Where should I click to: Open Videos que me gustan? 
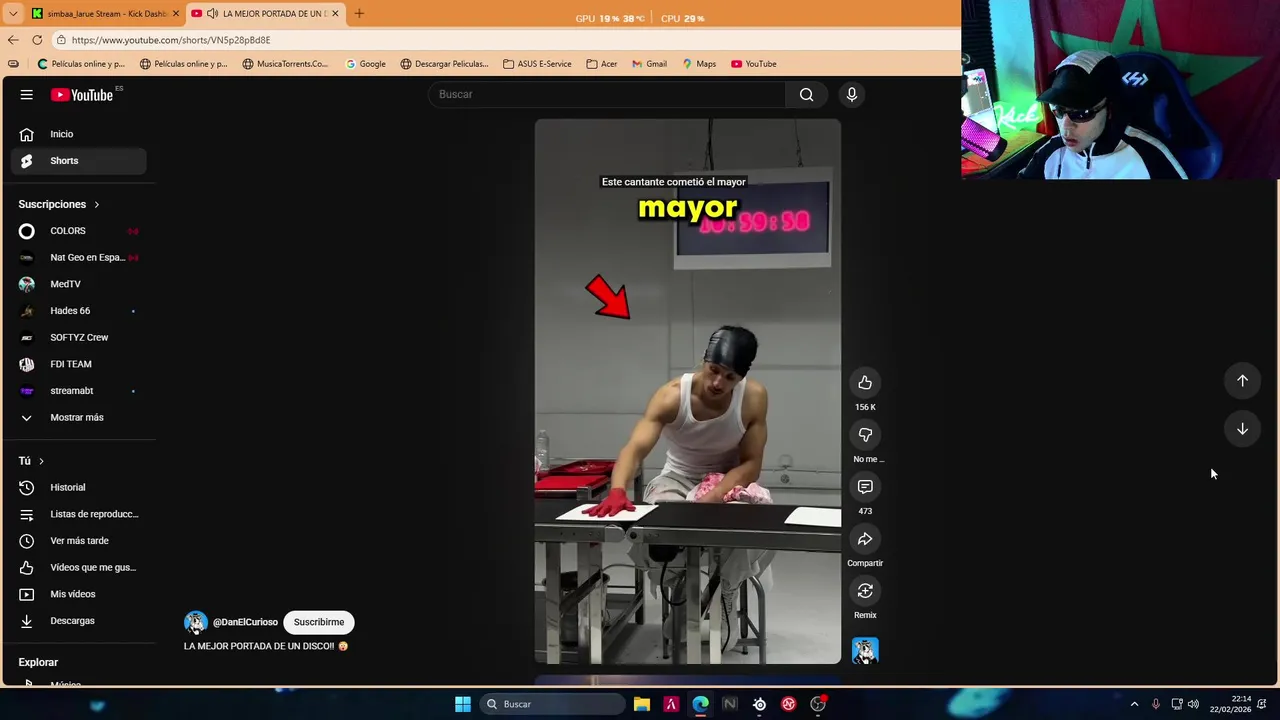[x=78, y=568]
